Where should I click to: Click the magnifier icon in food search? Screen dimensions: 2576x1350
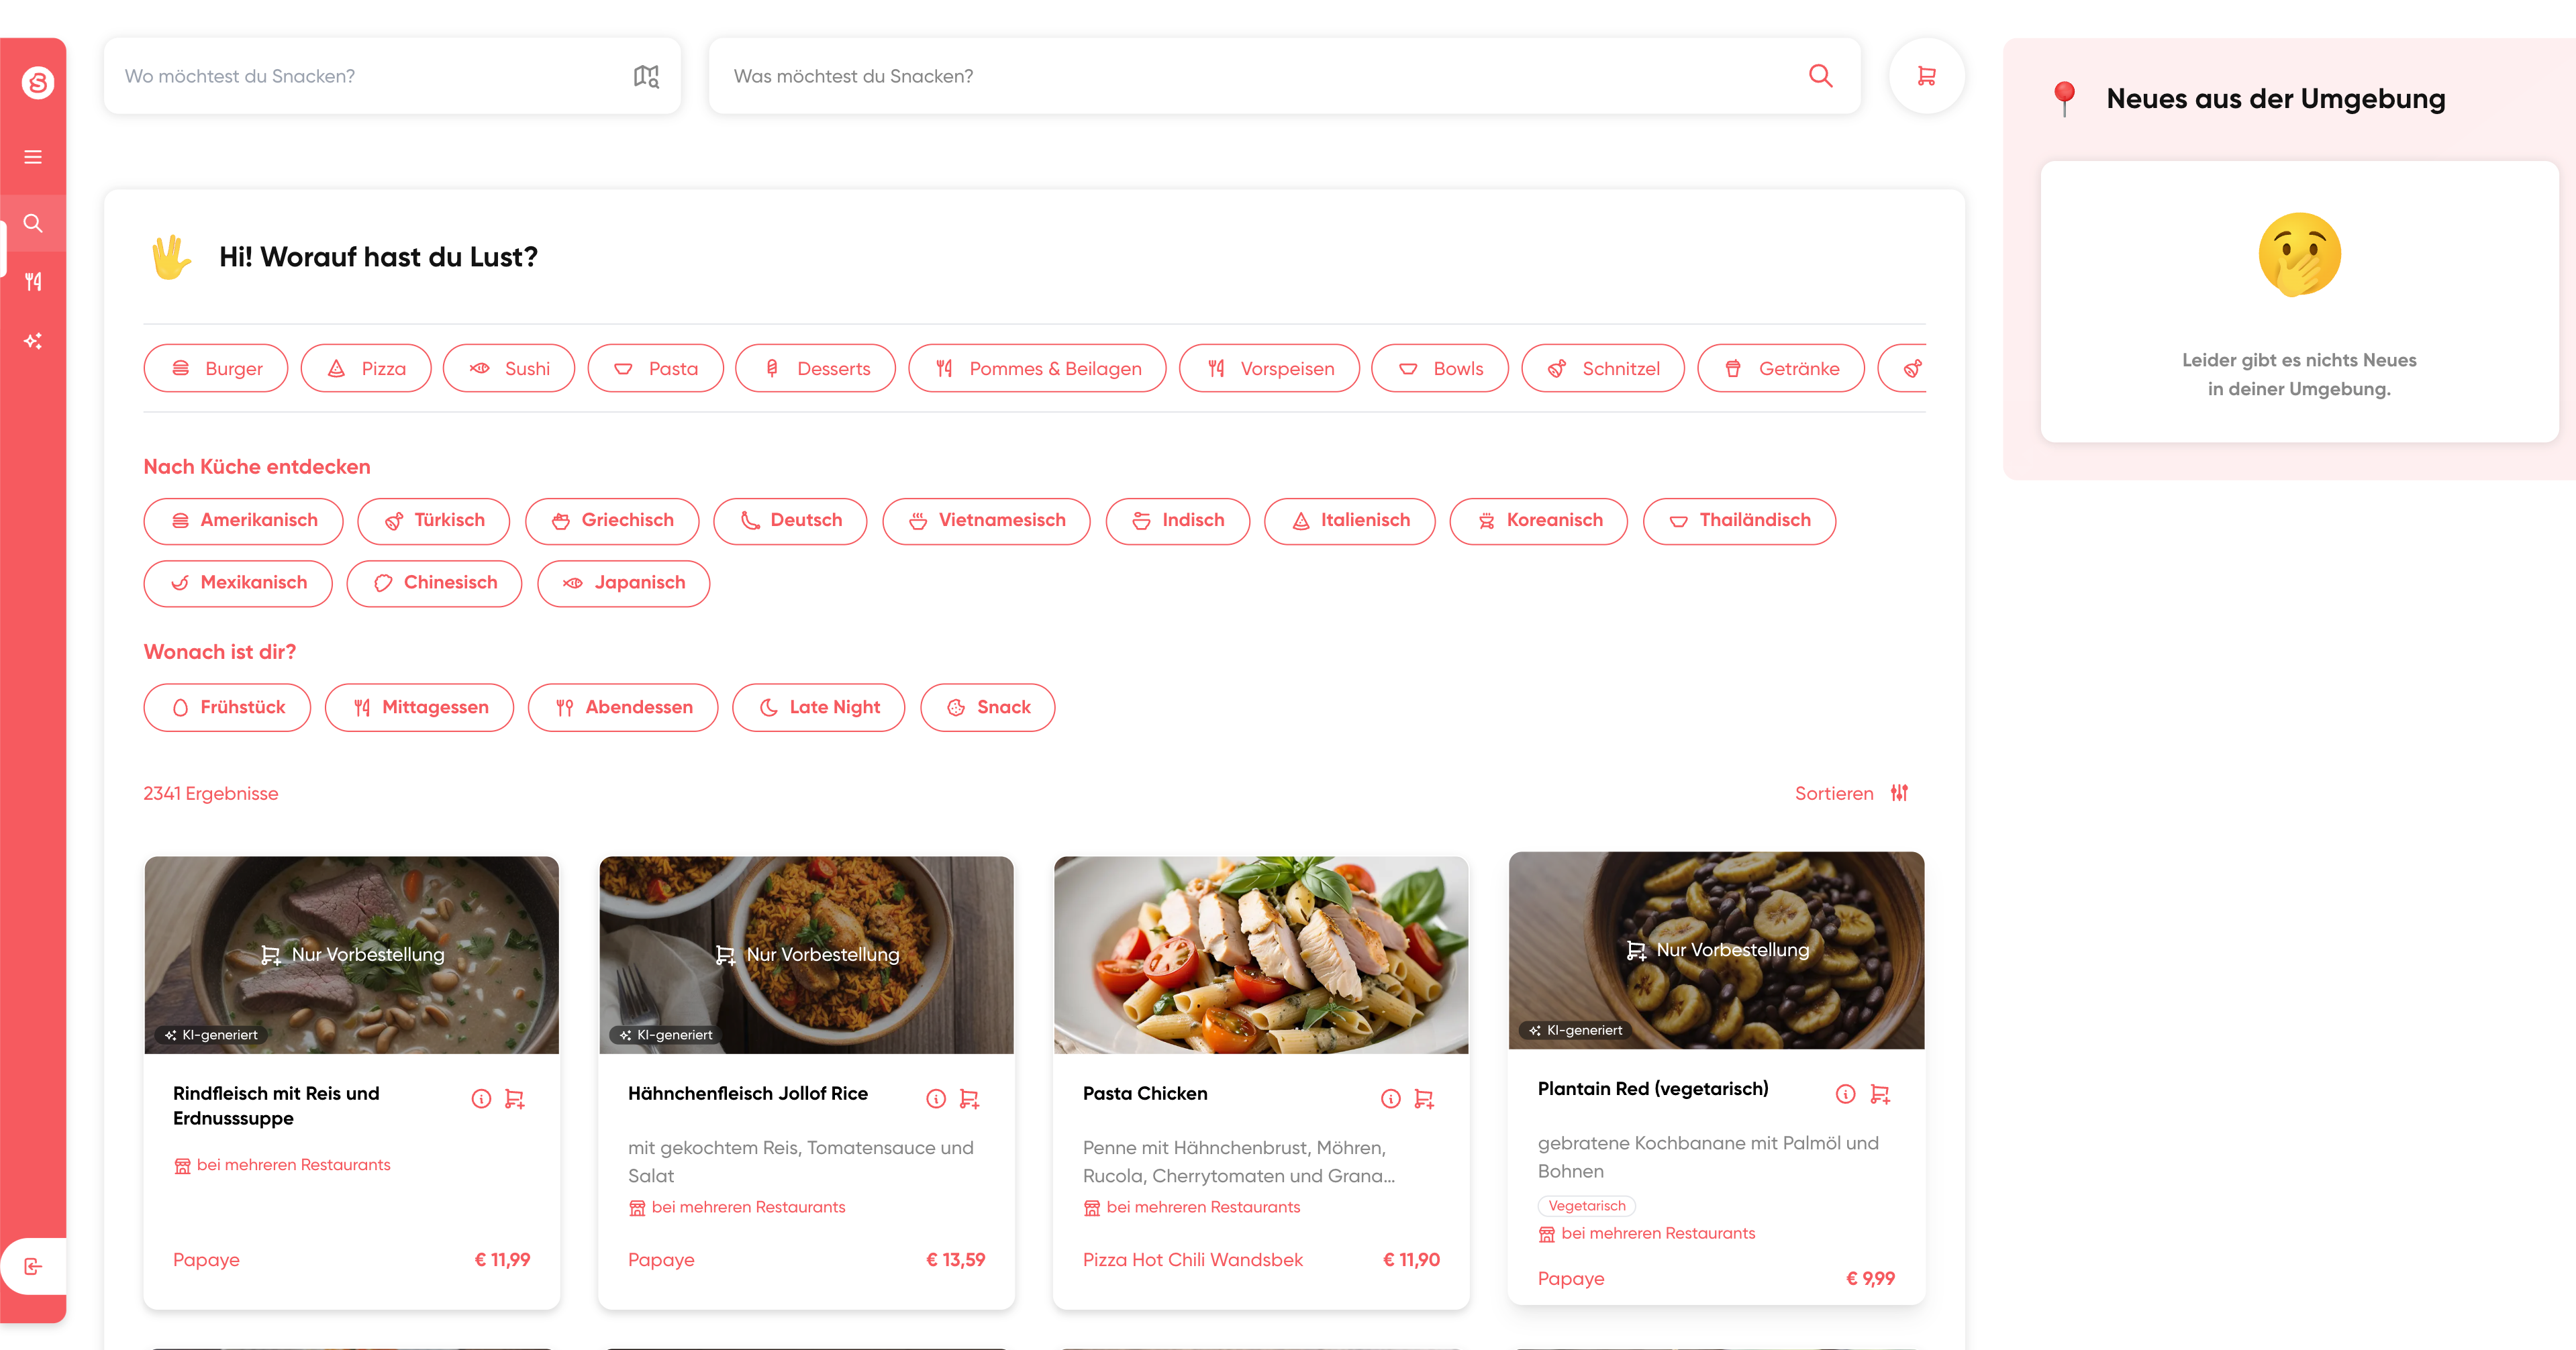(x=1820, y=76)
